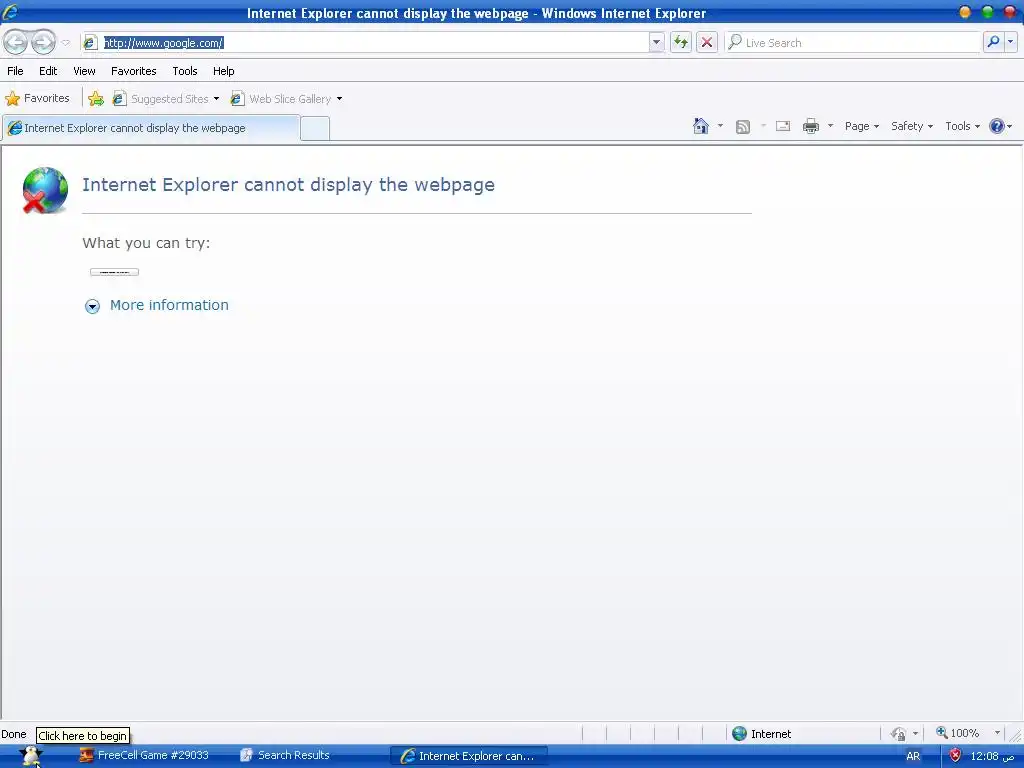Expand the Web Slice Gallery dropdown arrow

click(339, 99)
